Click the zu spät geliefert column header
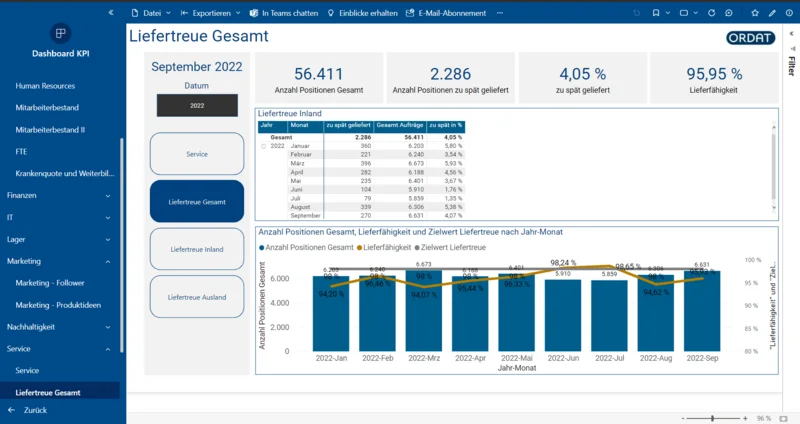800x424 pixels. tap(348, 125)
